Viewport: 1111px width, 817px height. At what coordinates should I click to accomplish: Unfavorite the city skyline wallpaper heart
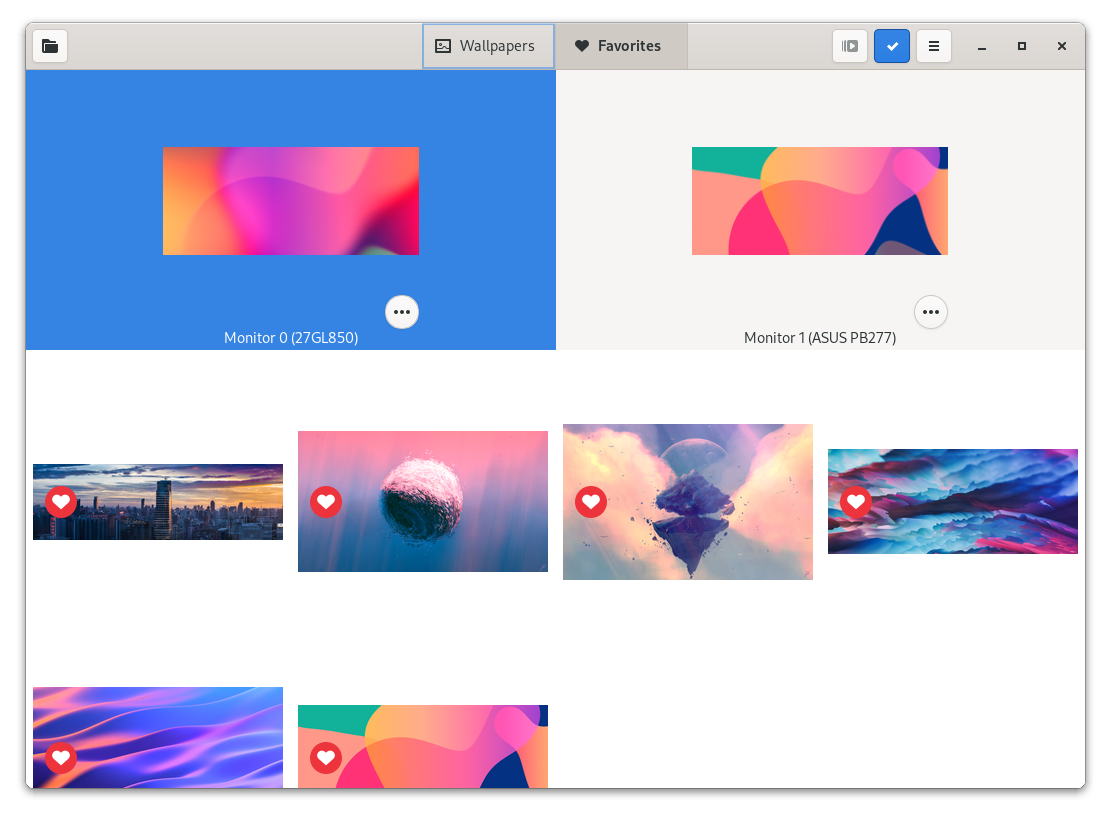pyautogui.click(x=61, y=502)
